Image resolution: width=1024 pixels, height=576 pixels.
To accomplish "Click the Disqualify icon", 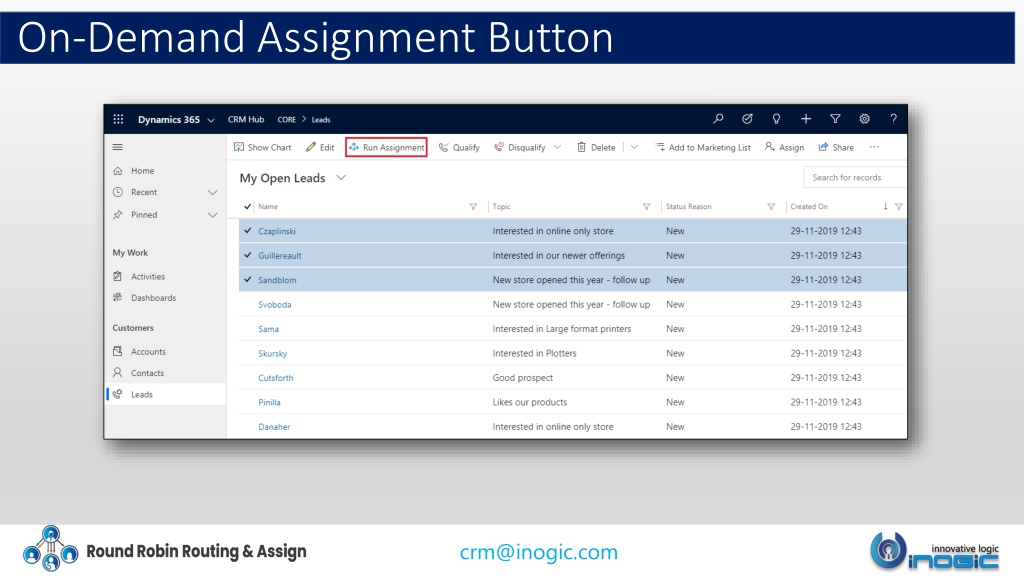I will (x=499, y=147).
